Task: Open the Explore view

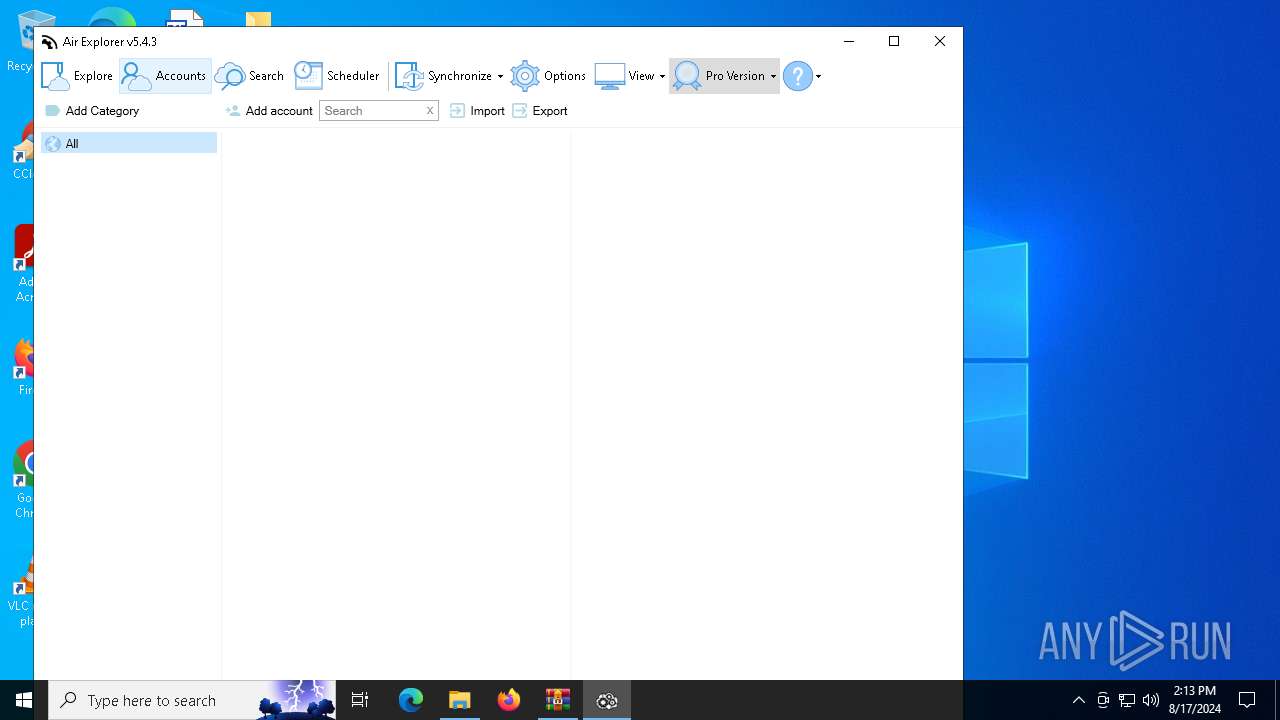Action: click(x=77, y=76)
